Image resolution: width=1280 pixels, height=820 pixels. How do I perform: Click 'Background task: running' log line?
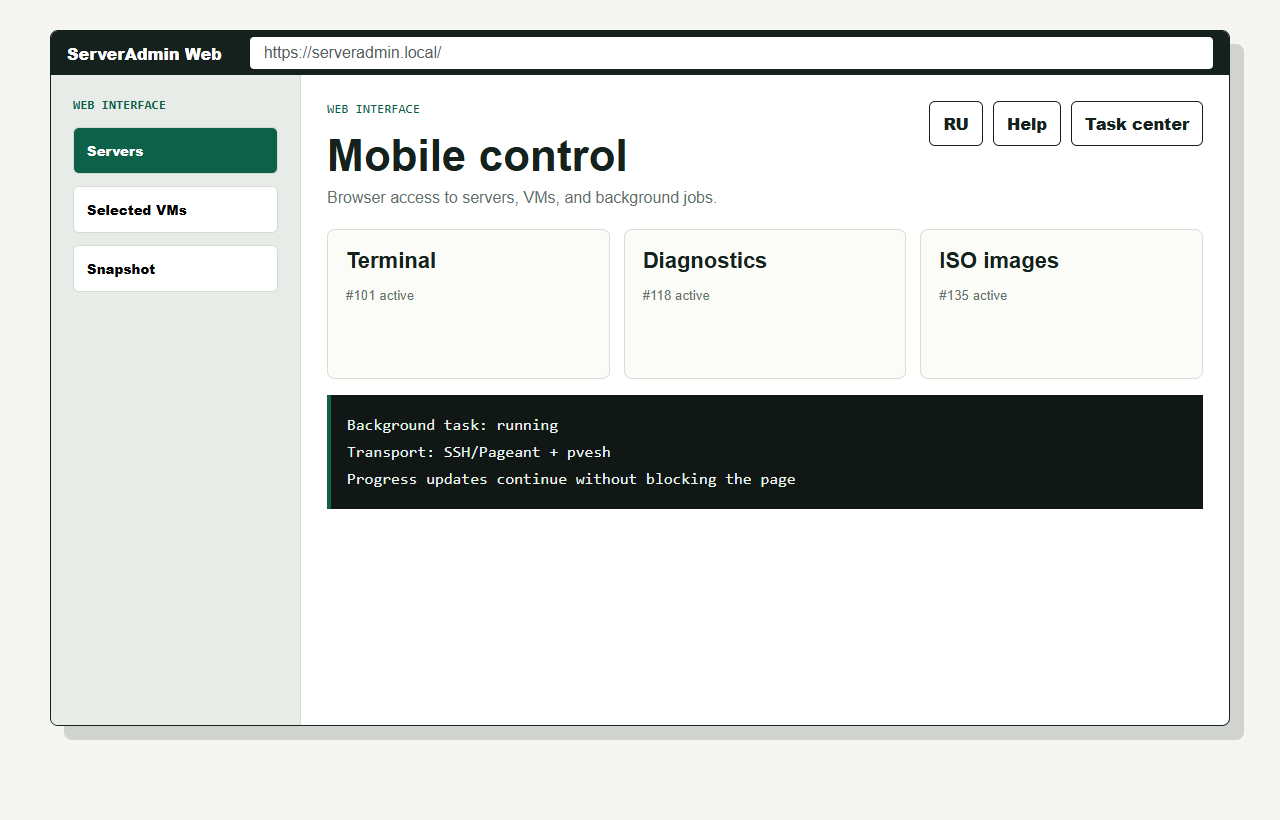click(452, 425)
